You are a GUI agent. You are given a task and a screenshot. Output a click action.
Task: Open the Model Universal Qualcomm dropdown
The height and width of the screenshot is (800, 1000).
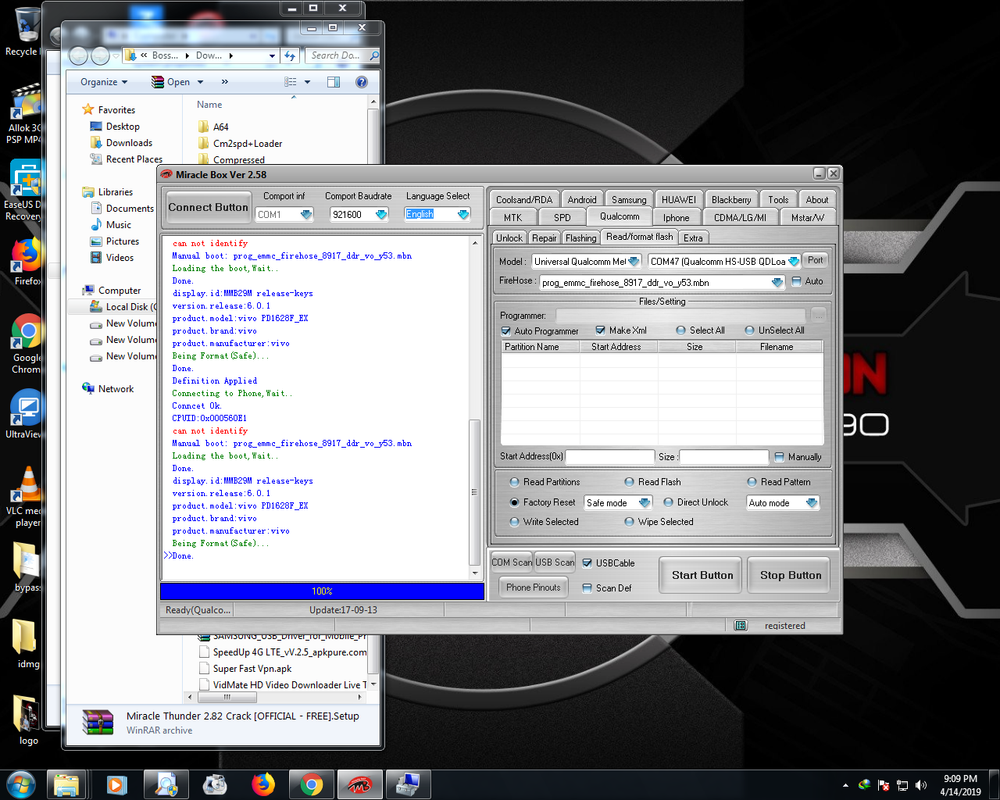click(634, 261)
